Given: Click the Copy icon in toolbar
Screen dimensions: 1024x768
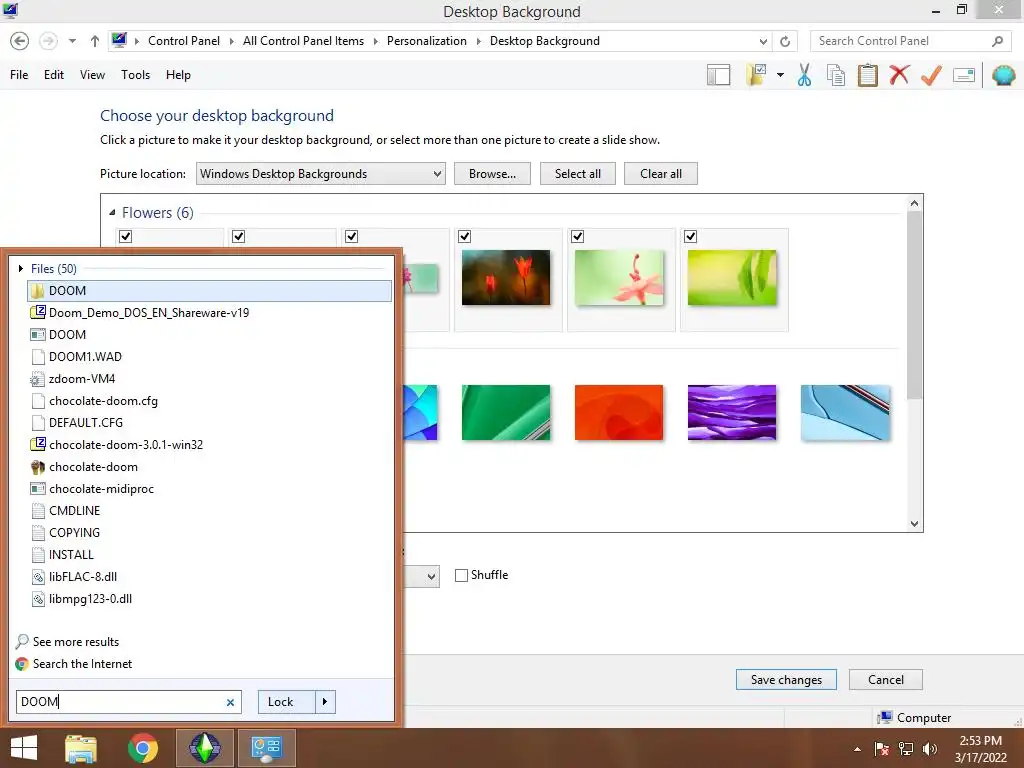Looking at the screenshot, I should point(836,75).
